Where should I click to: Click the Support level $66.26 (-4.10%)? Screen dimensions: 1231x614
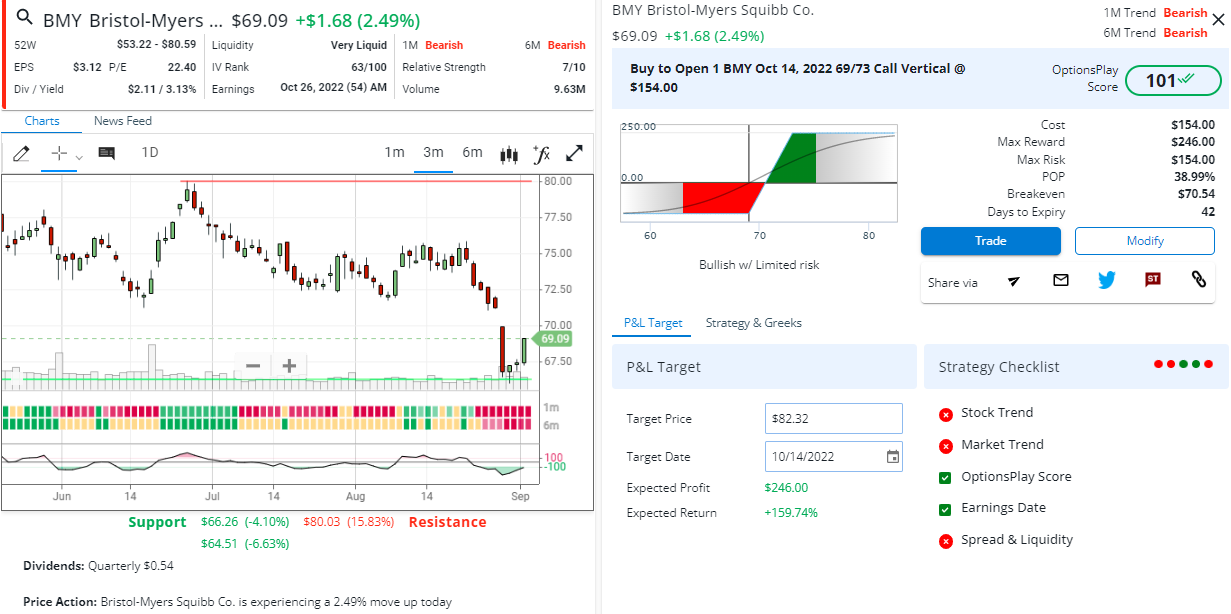[245, 522]
